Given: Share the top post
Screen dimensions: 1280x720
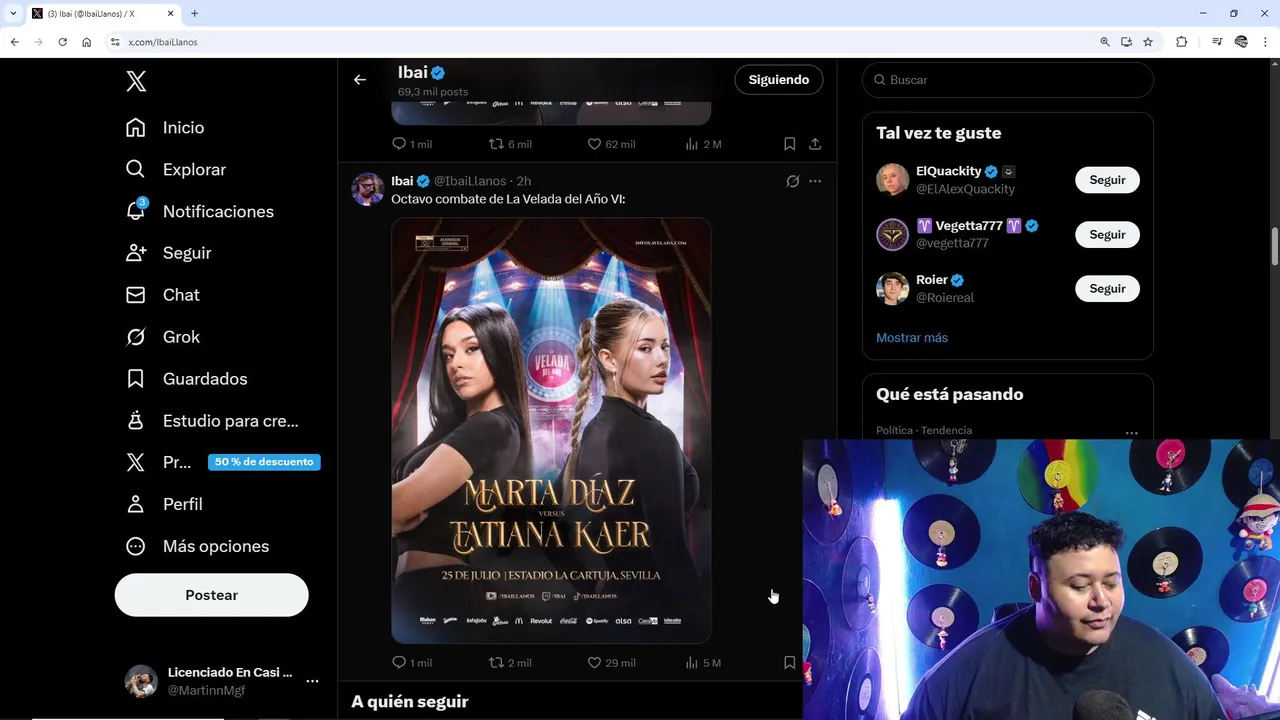Looking at the screenshot, I should [x=815, y=144].
